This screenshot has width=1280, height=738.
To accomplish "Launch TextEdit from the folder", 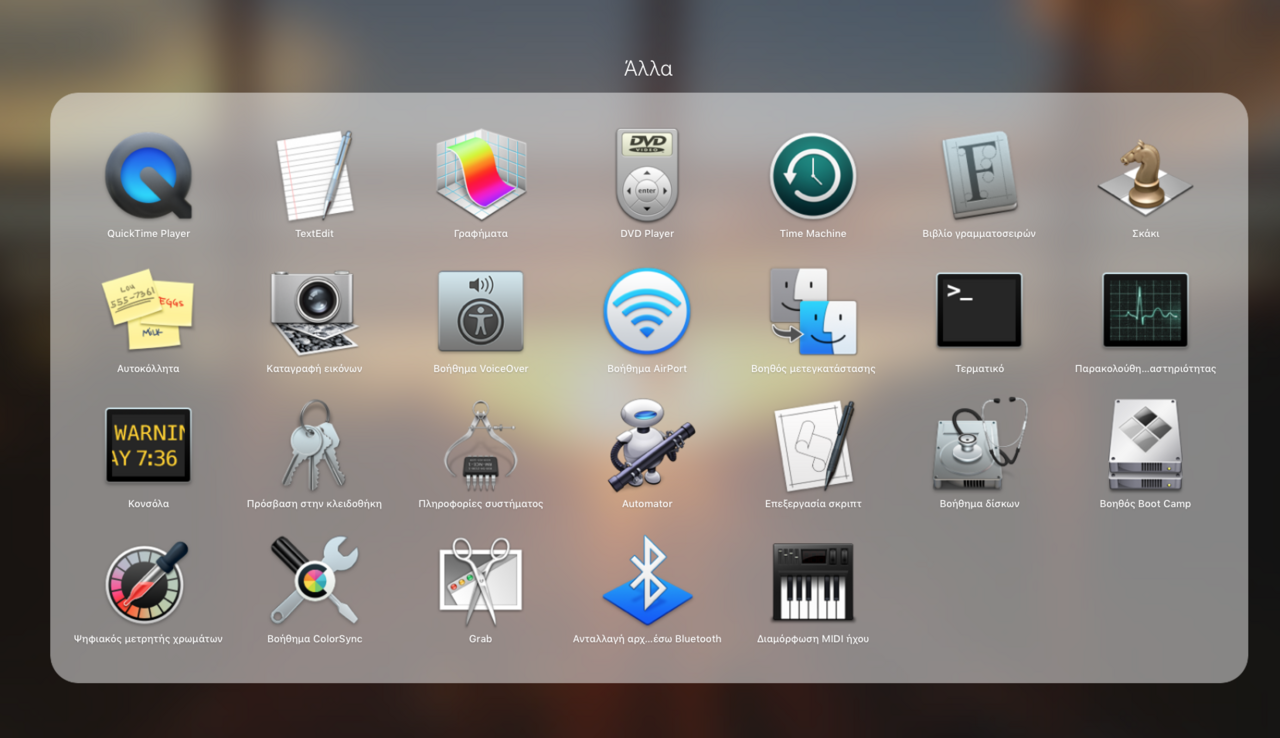I will 314,175.
